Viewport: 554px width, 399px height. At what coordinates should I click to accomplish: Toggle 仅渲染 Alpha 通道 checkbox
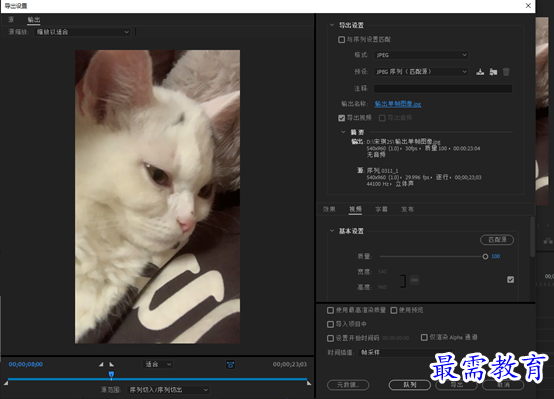[x=424, y=338]
